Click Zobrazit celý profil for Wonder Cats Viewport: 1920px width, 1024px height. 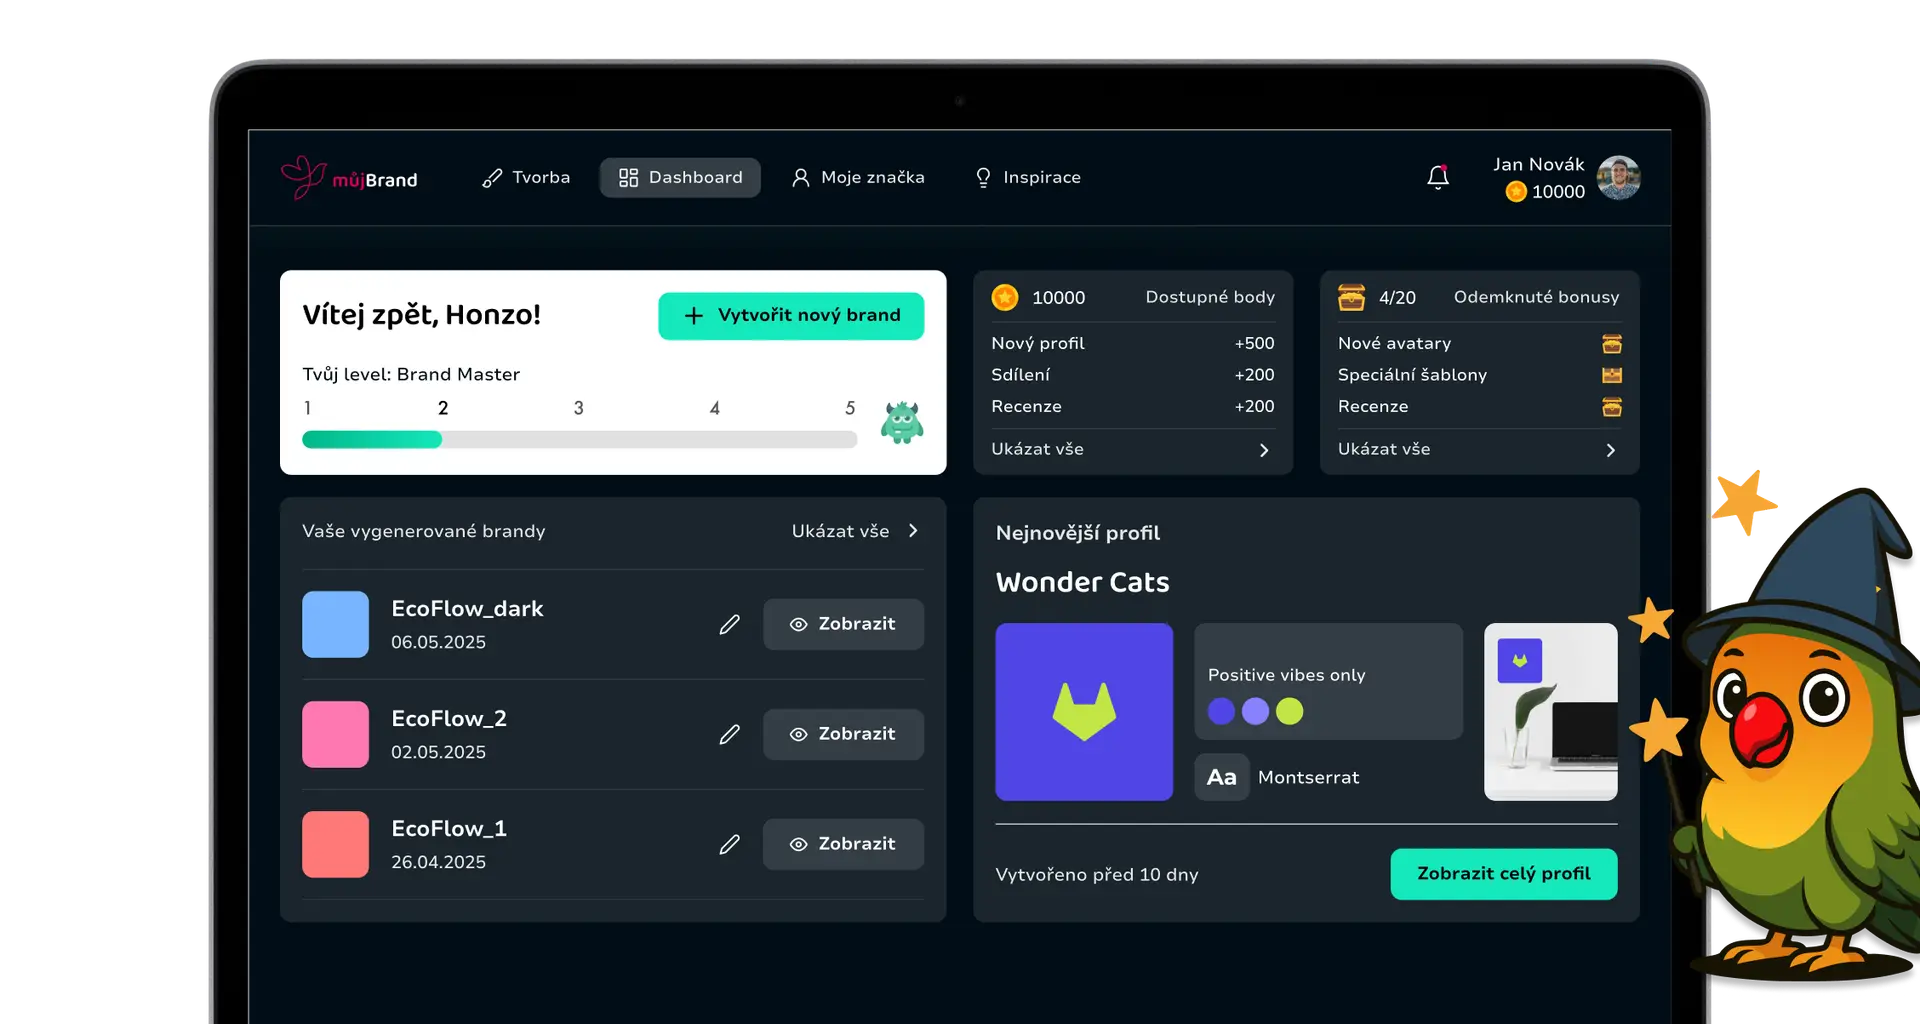pyautogui.click(x=1503, y=873)
